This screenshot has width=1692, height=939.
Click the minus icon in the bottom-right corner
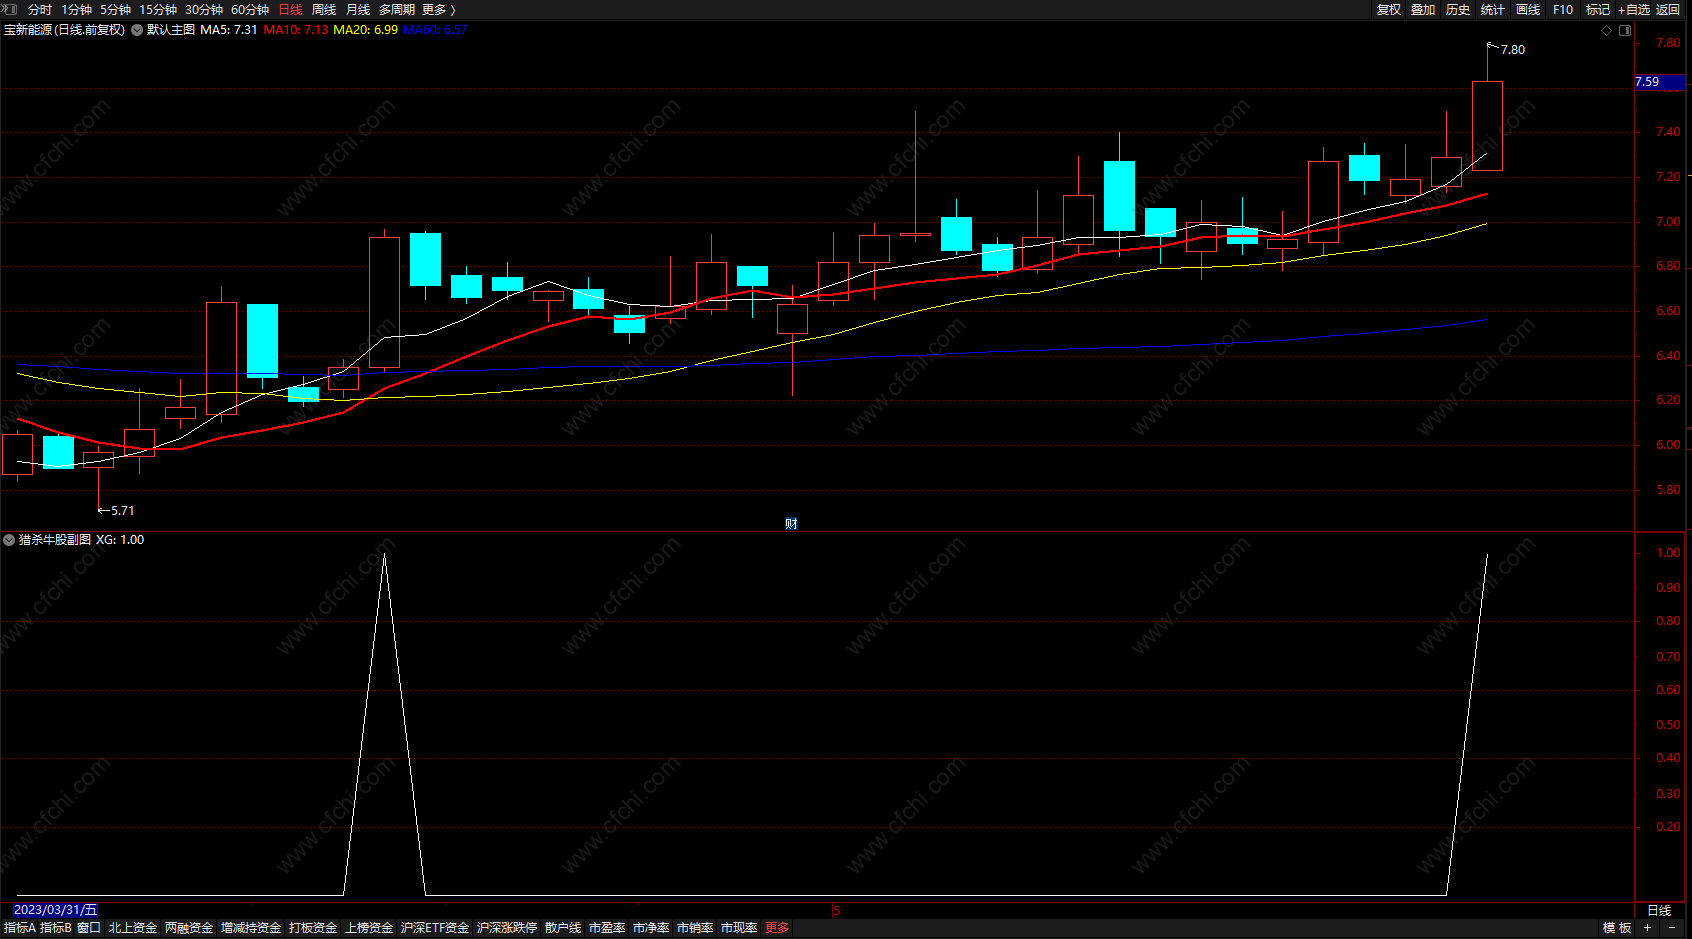pos(1672,928)
